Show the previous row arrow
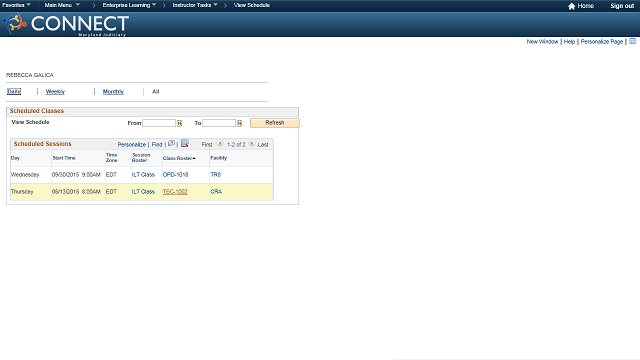 click(x=220, y=144)
